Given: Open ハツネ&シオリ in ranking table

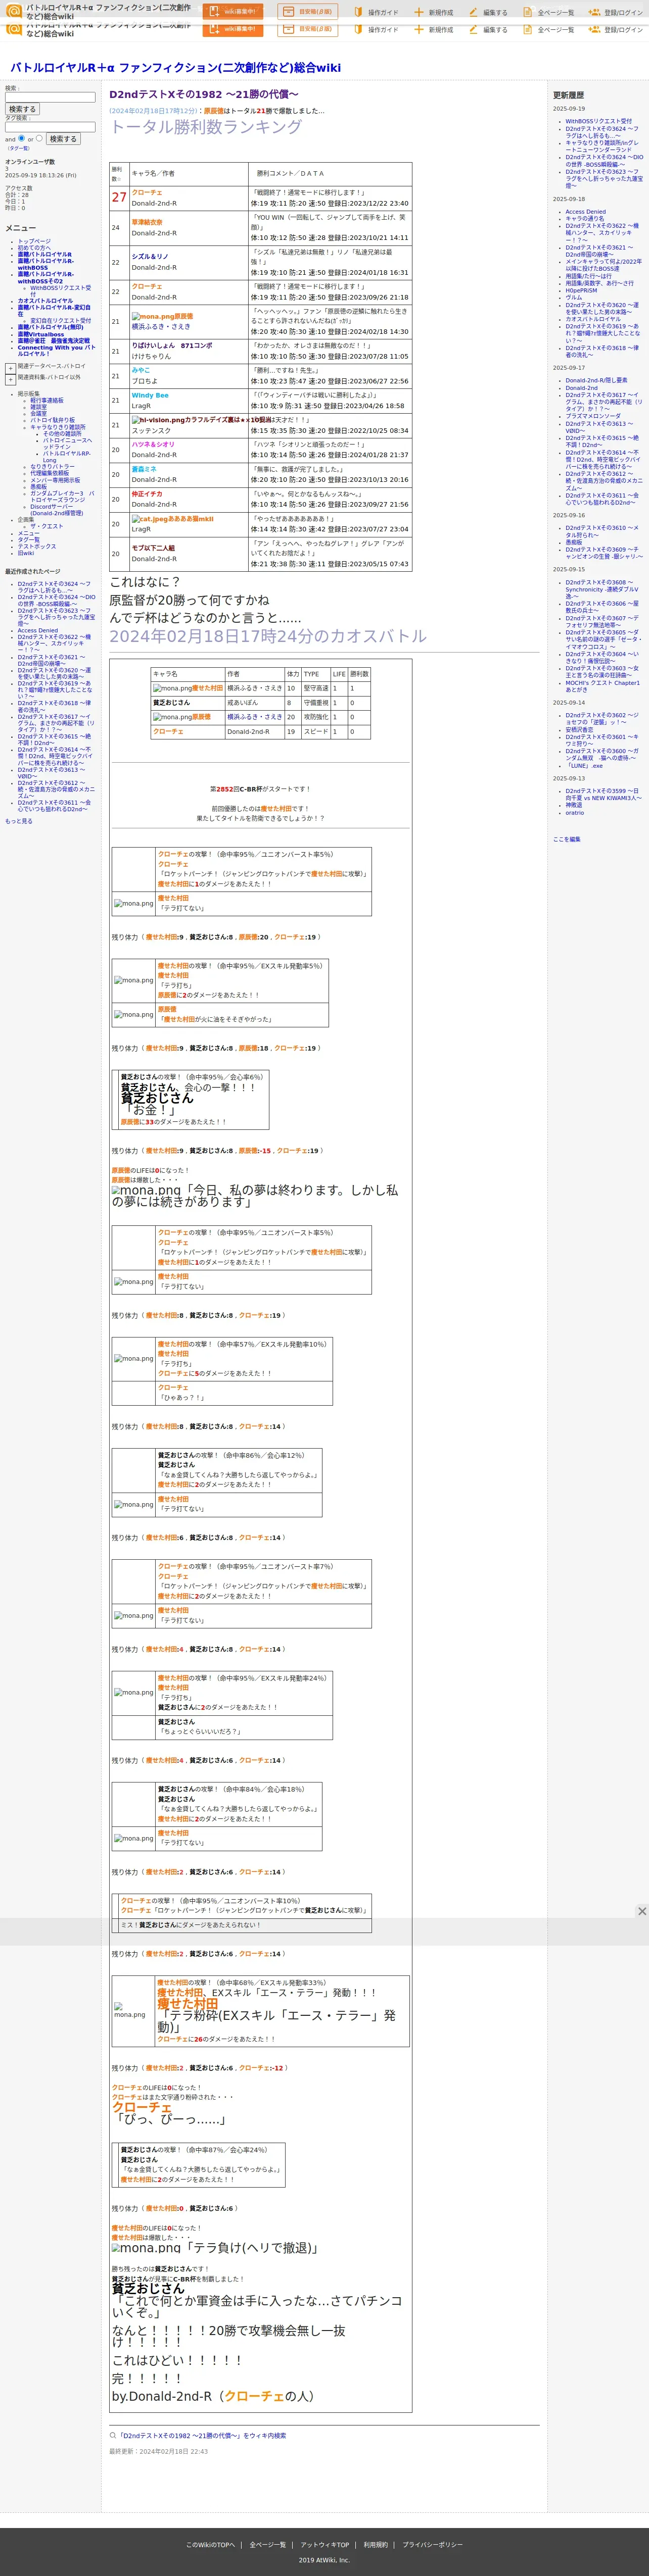Looking at the screenshot, I should 153,444.
